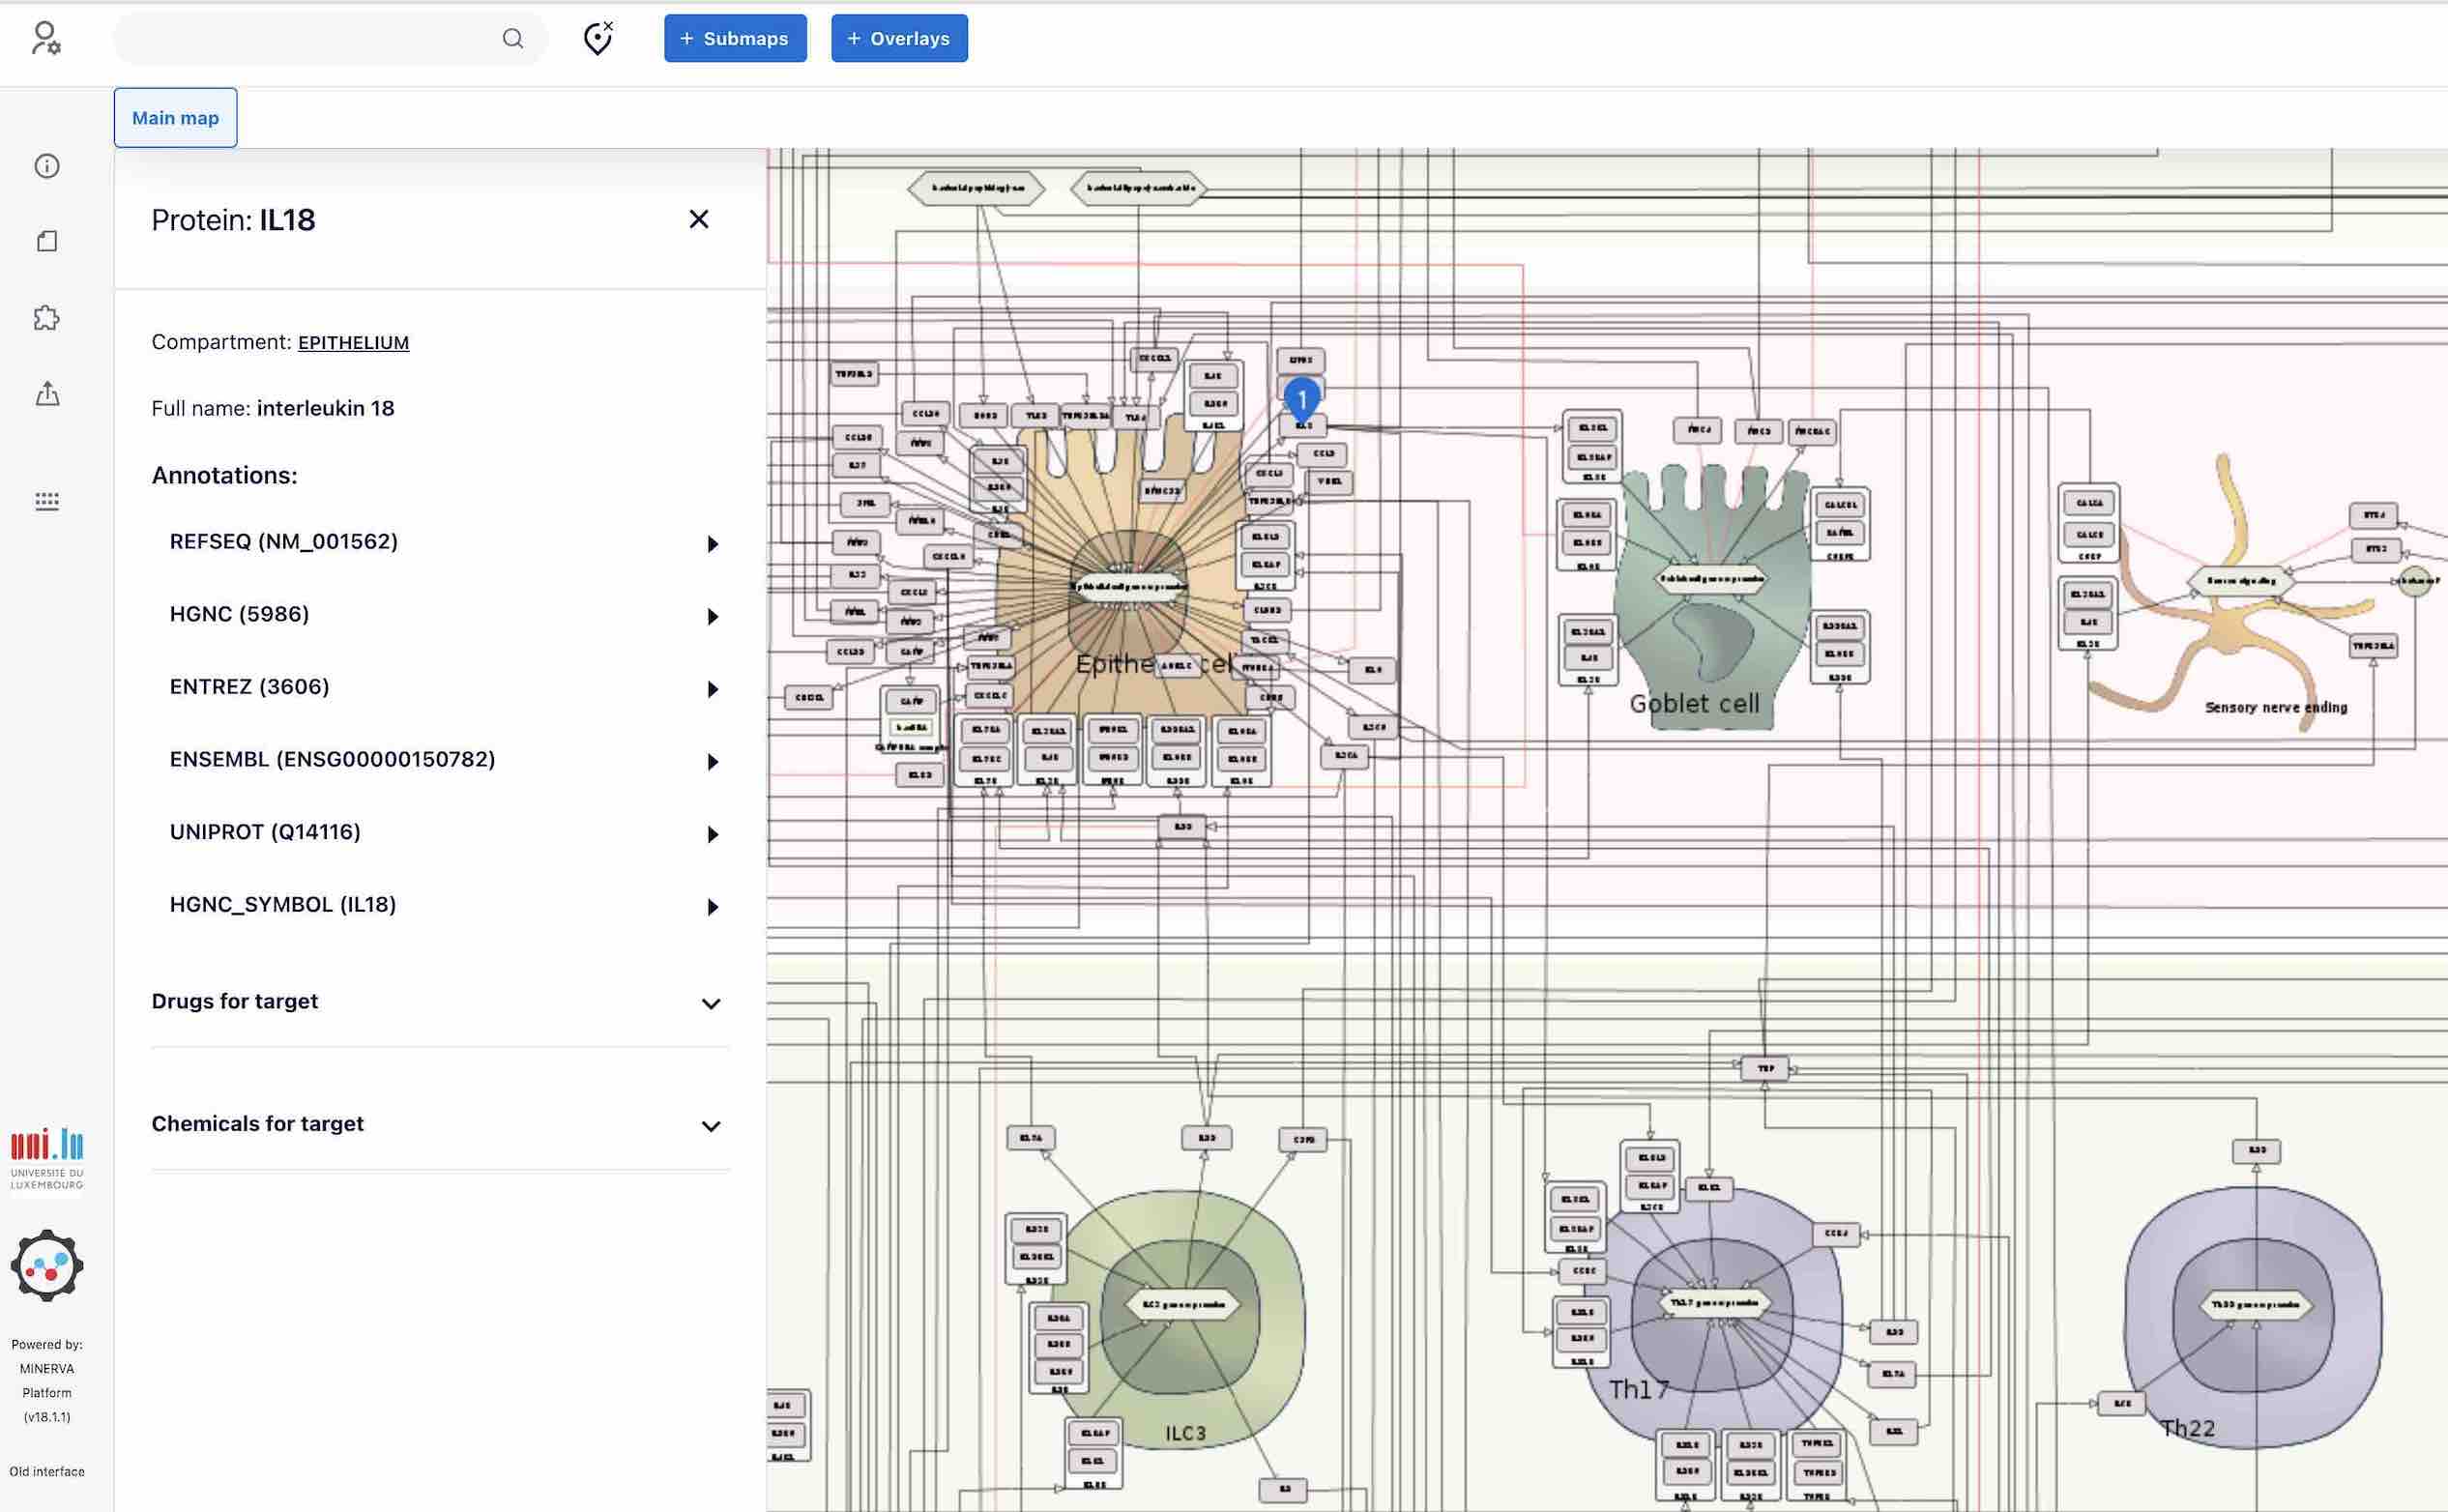Click the Overlays button

898,38
